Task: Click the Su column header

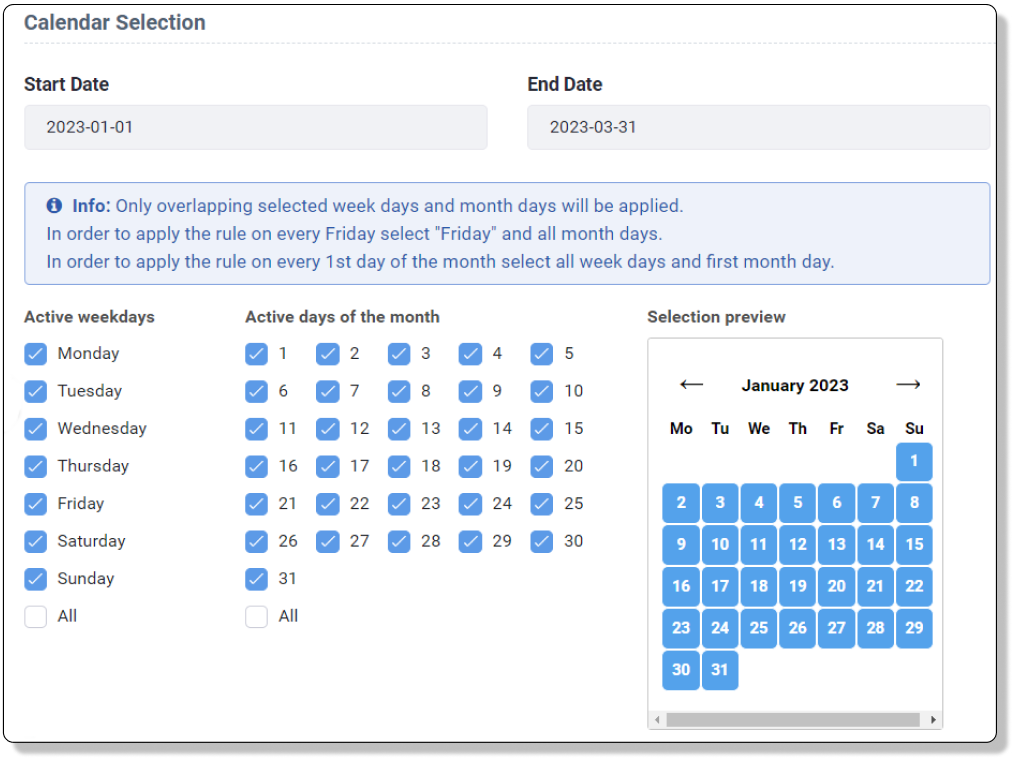Action: point(914,429)
